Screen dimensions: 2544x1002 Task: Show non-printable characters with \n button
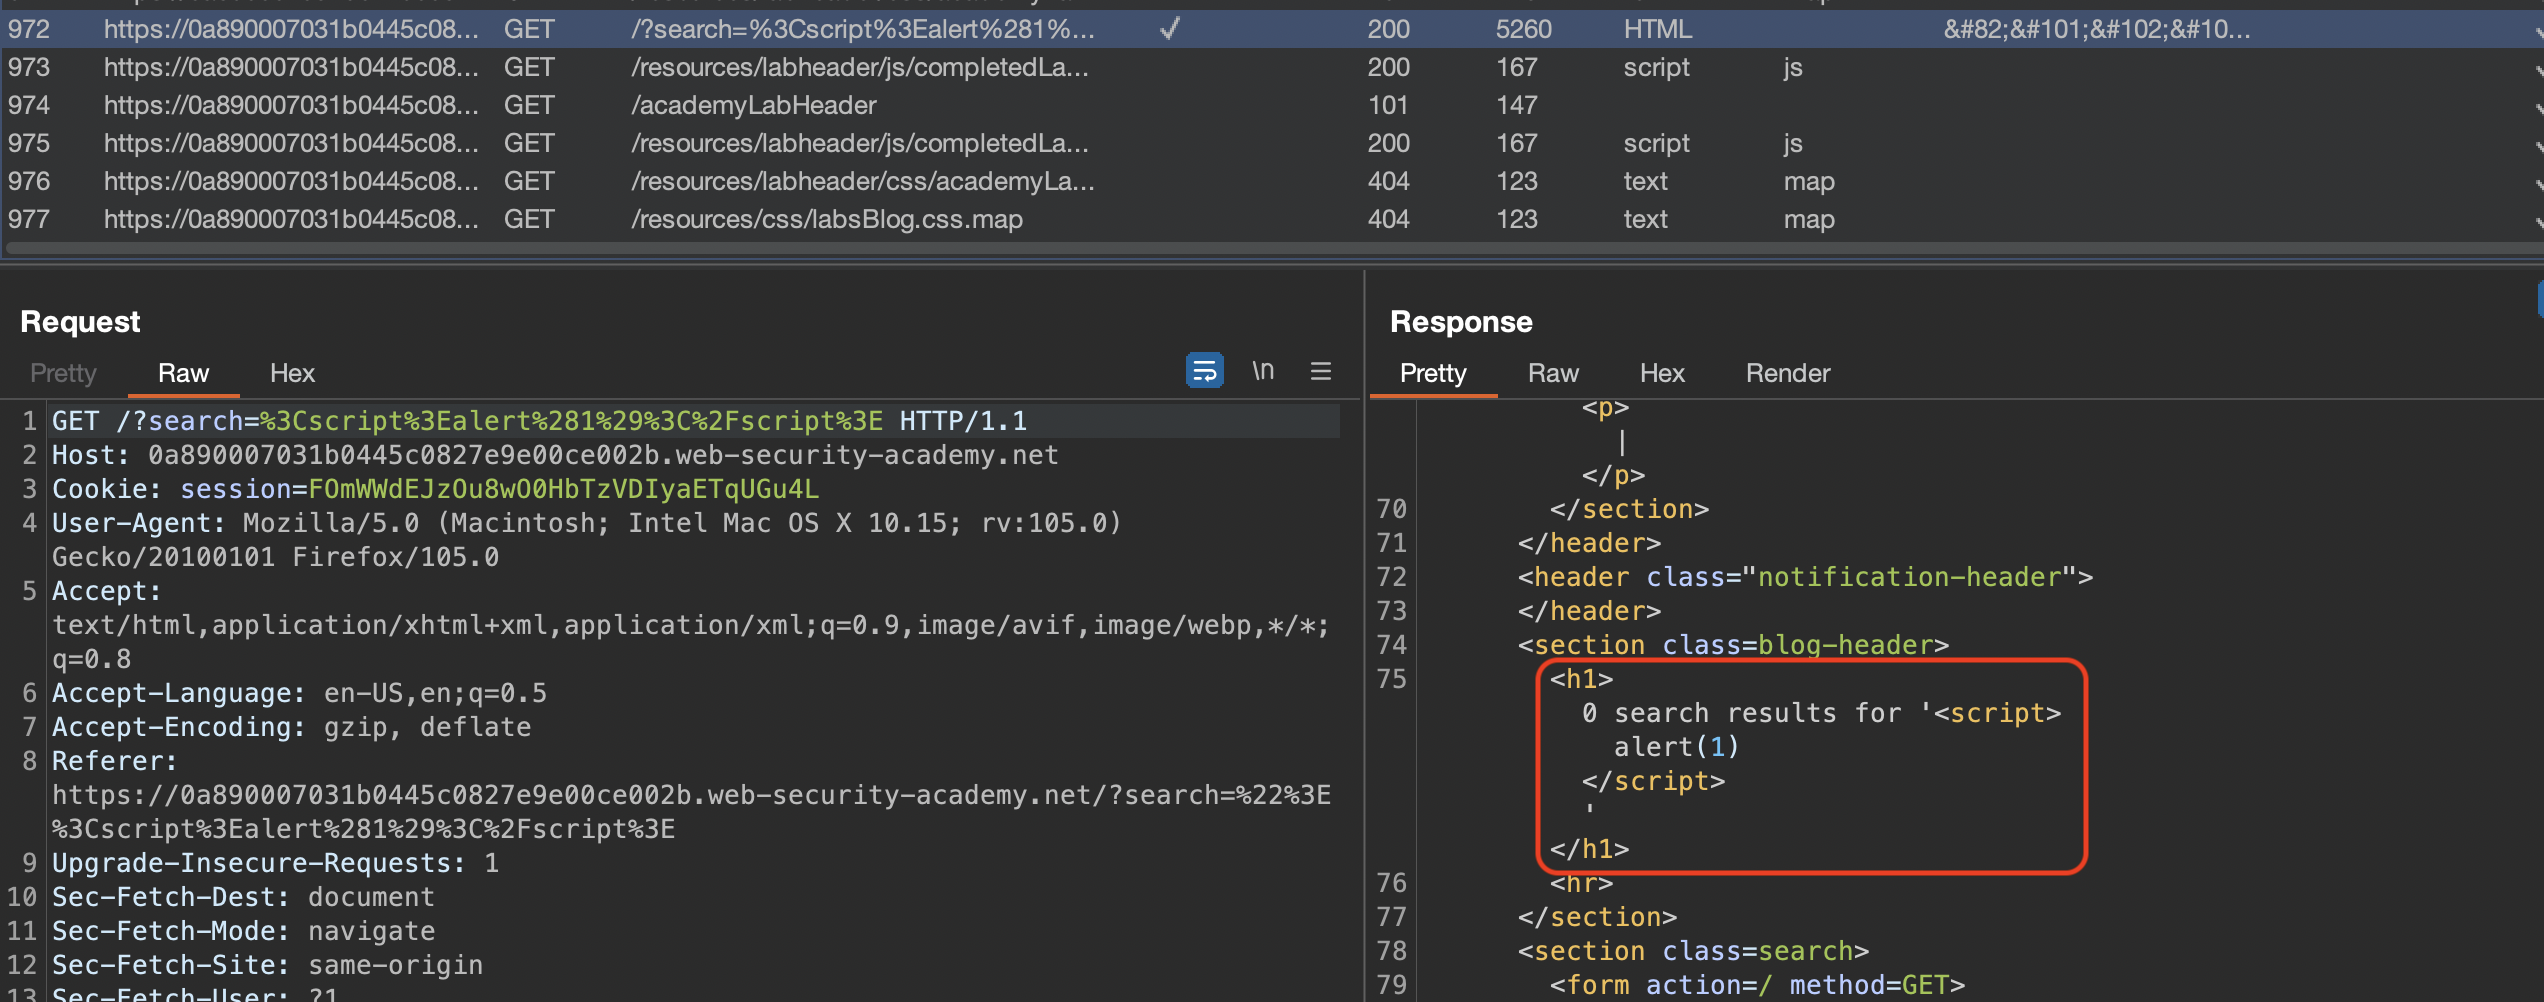click(x=1263, y=371)
